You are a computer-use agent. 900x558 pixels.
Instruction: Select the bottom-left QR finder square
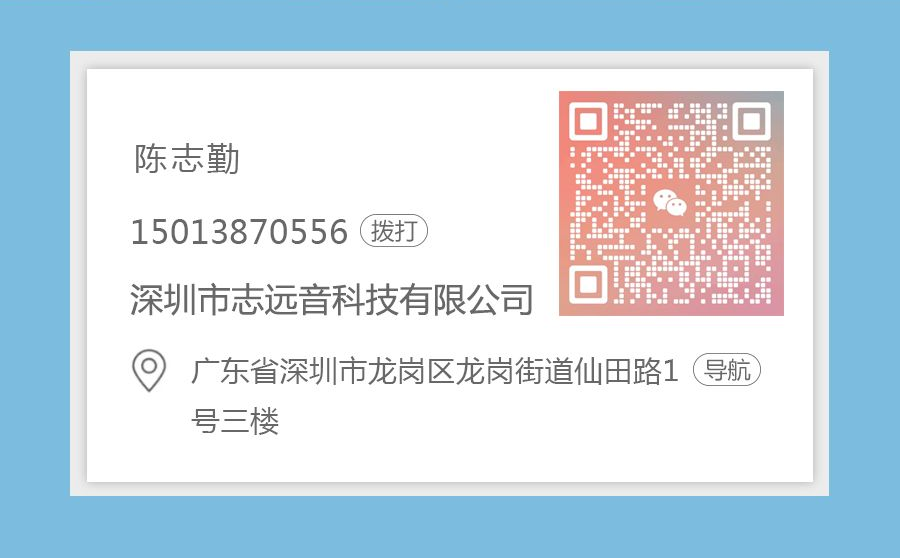pyautogui.click(x=588, y=284)
